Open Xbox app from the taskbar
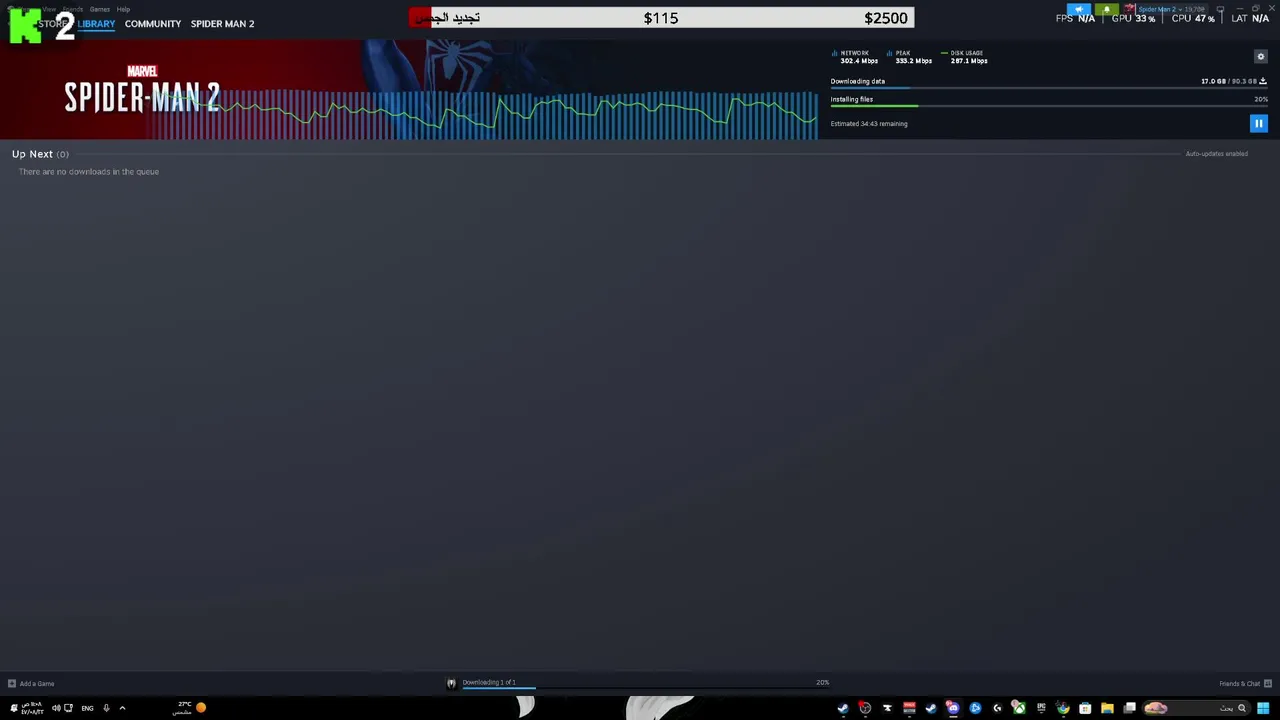 1019,708
